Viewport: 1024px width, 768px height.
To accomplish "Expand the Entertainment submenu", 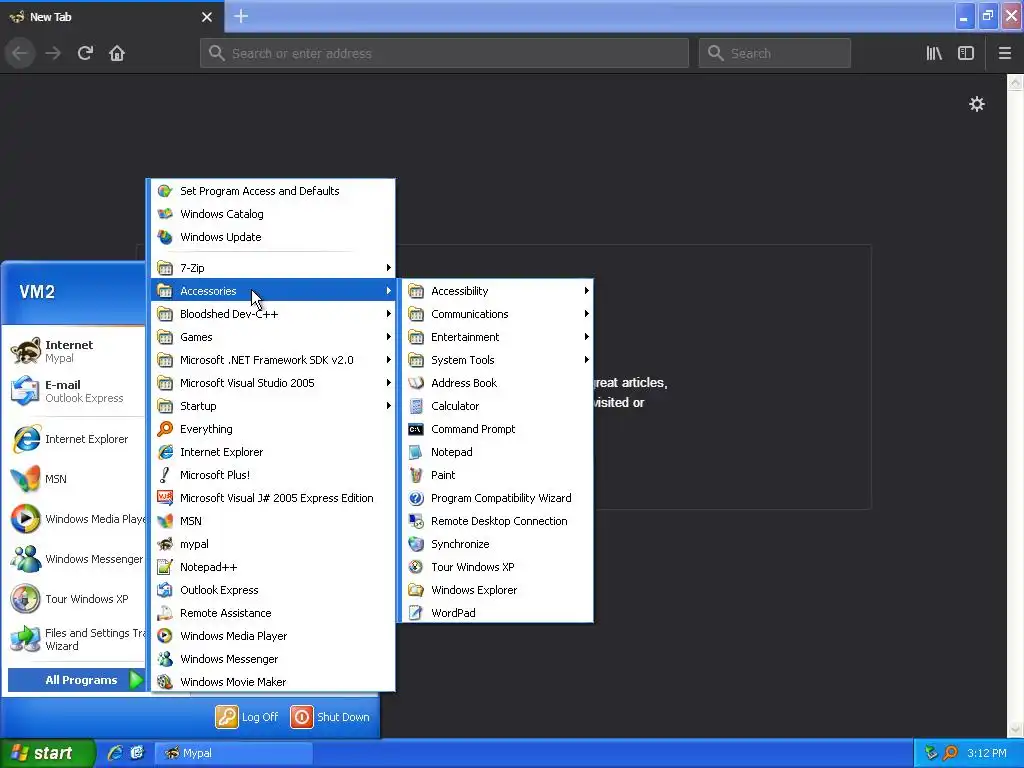I will [498, 337].
